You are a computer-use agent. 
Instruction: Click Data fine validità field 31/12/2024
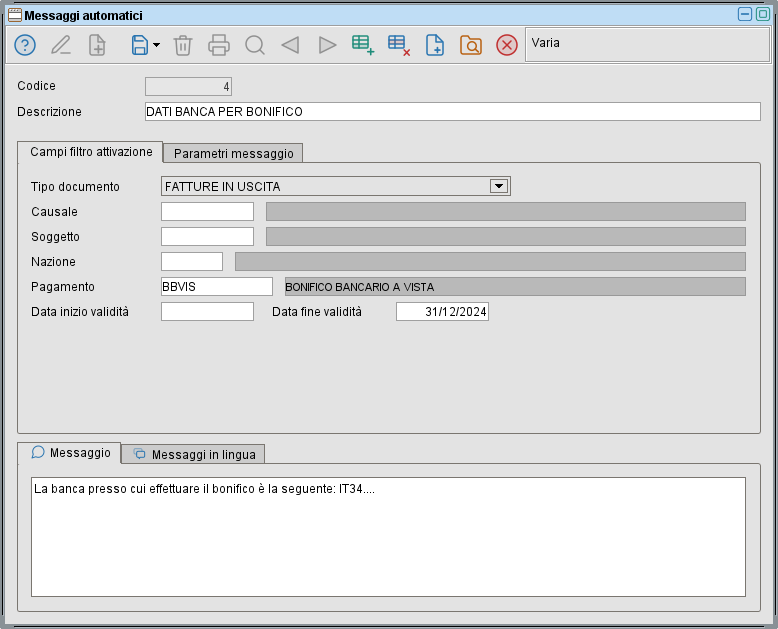(x=443, y=312)
